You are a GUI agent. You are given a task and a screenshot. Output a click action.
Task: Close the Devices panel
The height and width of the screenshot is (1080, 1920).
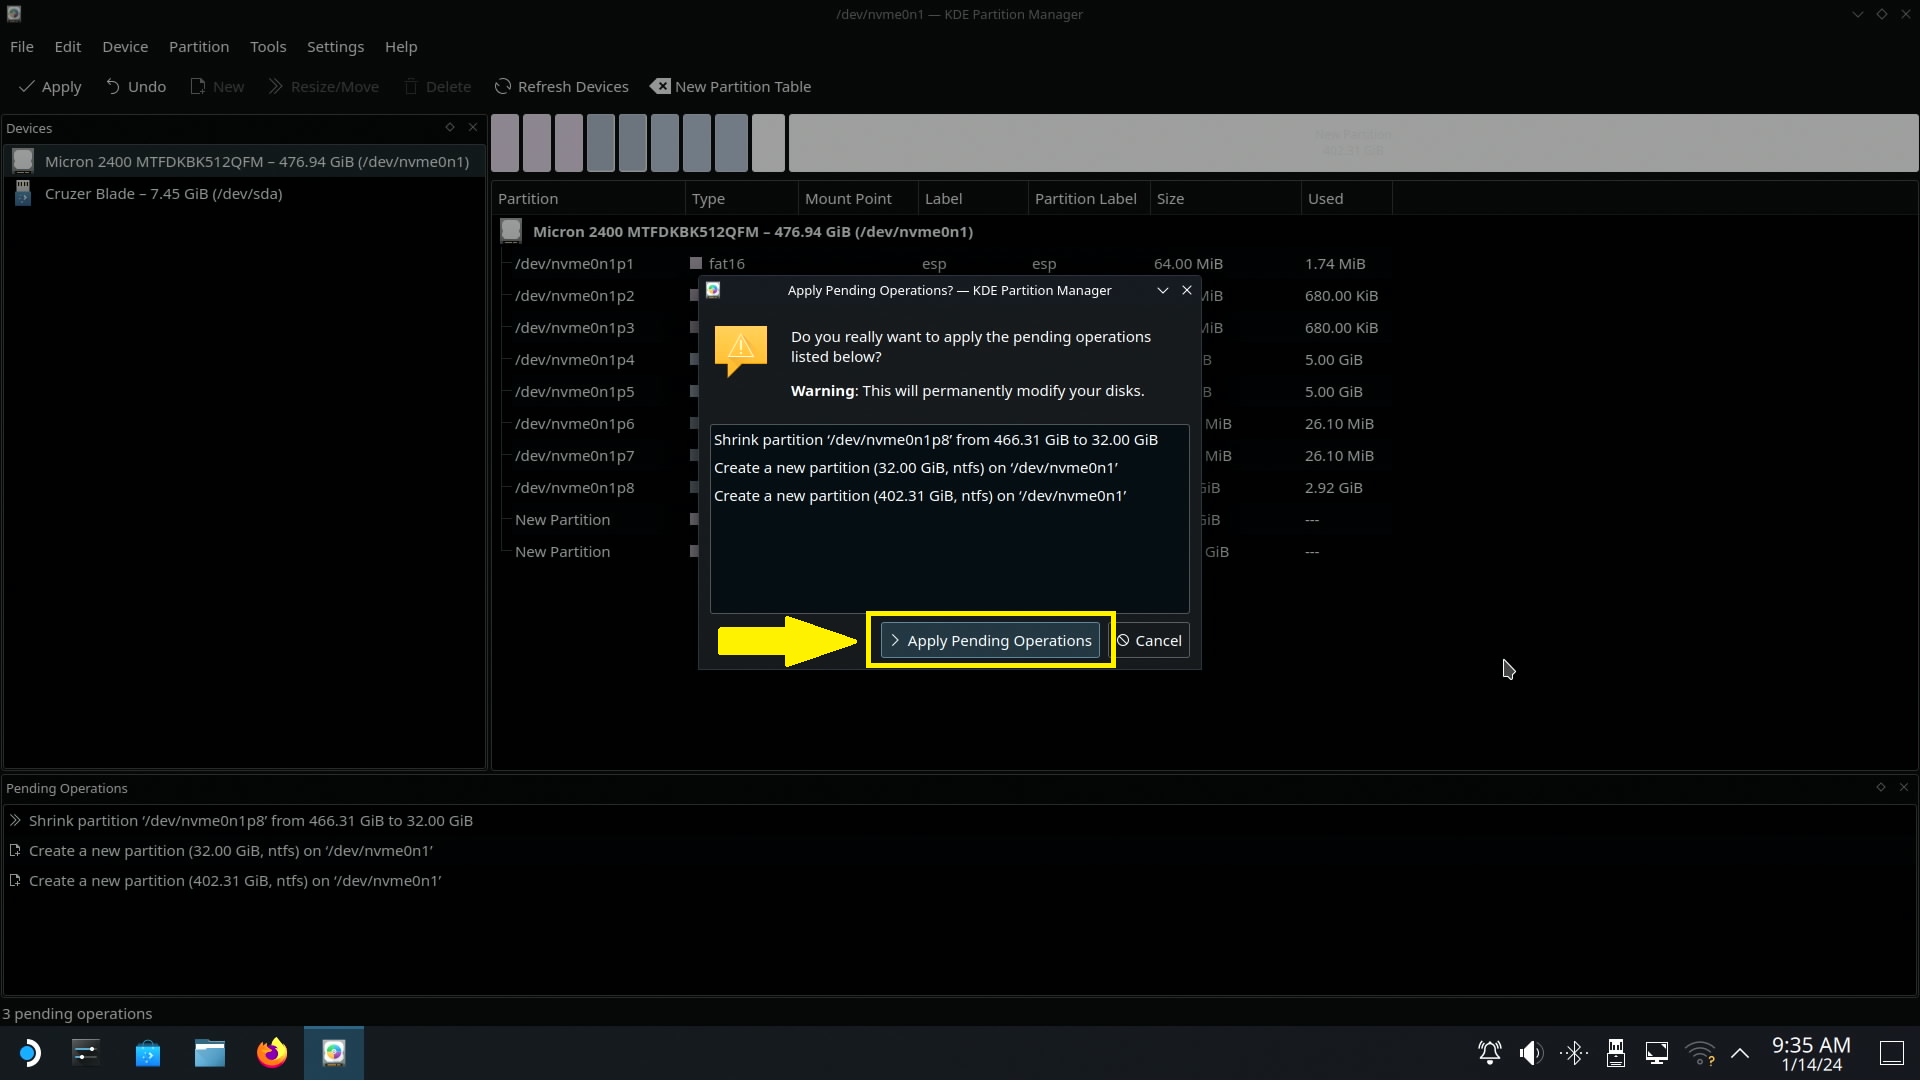click(473, 127)
